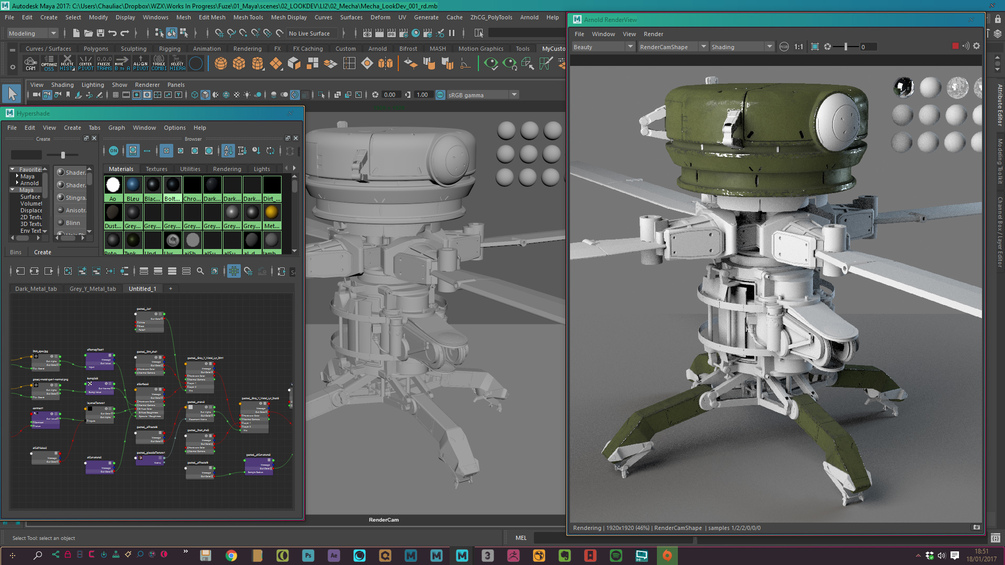Click the Windows taskbar search icon
Screen dimensions: 1005x565
38,555
